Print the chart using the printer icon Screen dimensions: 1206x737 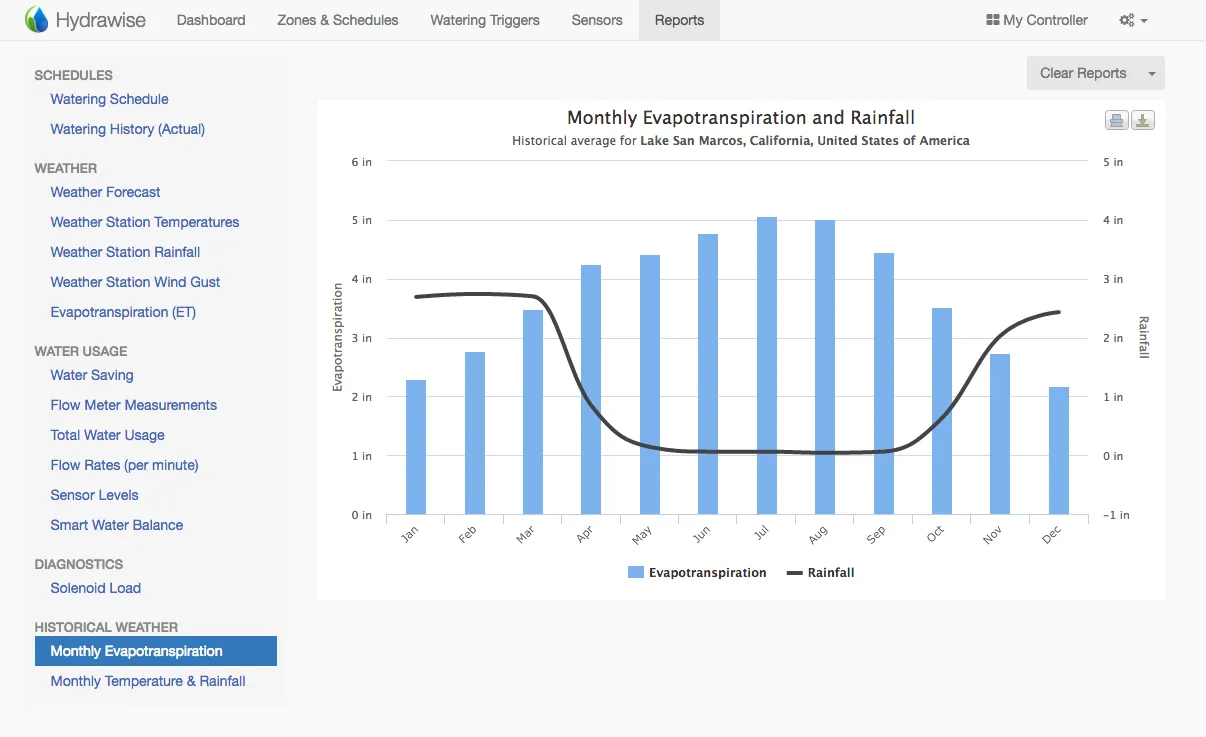click(1116, 121)
